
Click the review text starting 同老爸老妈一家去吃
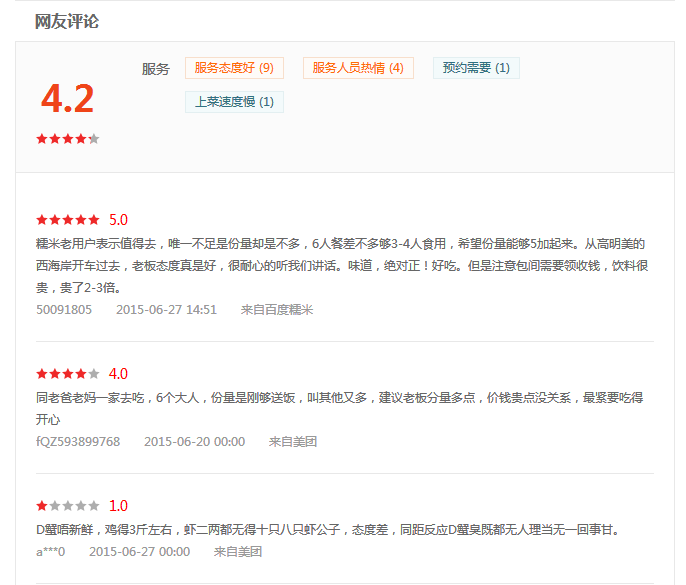click(x=340, y=408)
